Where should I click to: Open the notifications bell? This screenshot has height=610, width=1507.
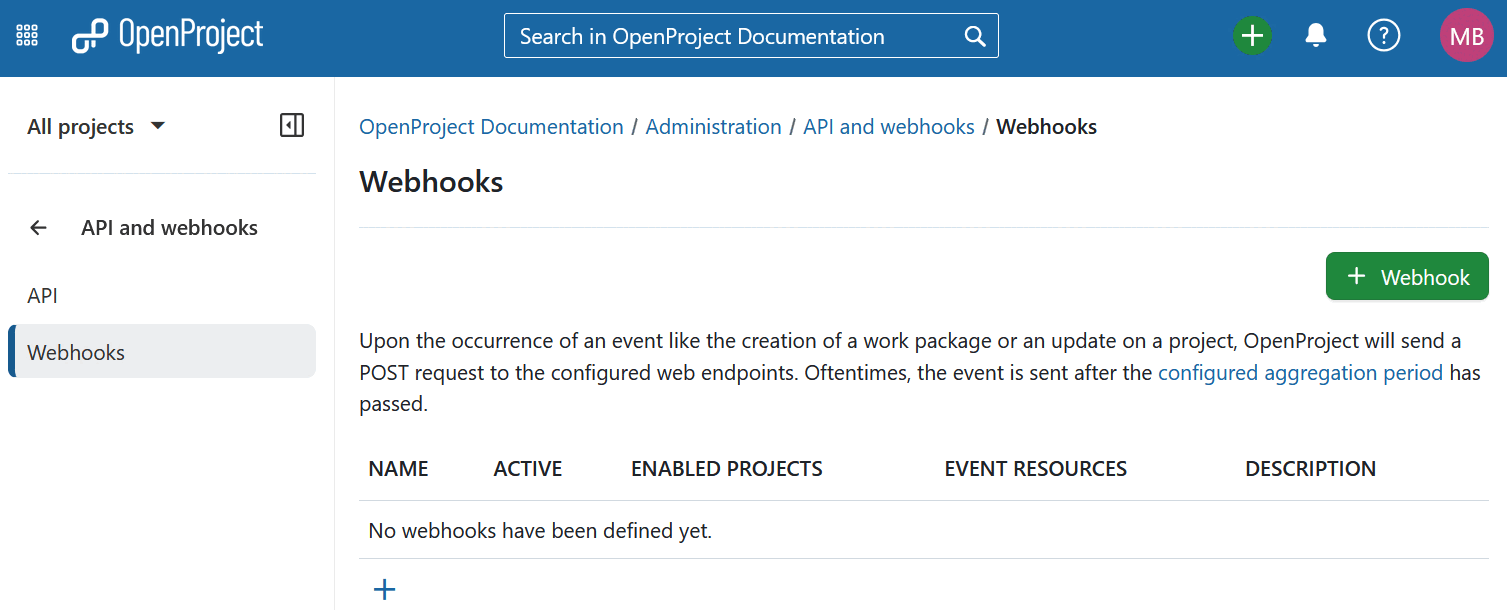tap(1315, 35)
